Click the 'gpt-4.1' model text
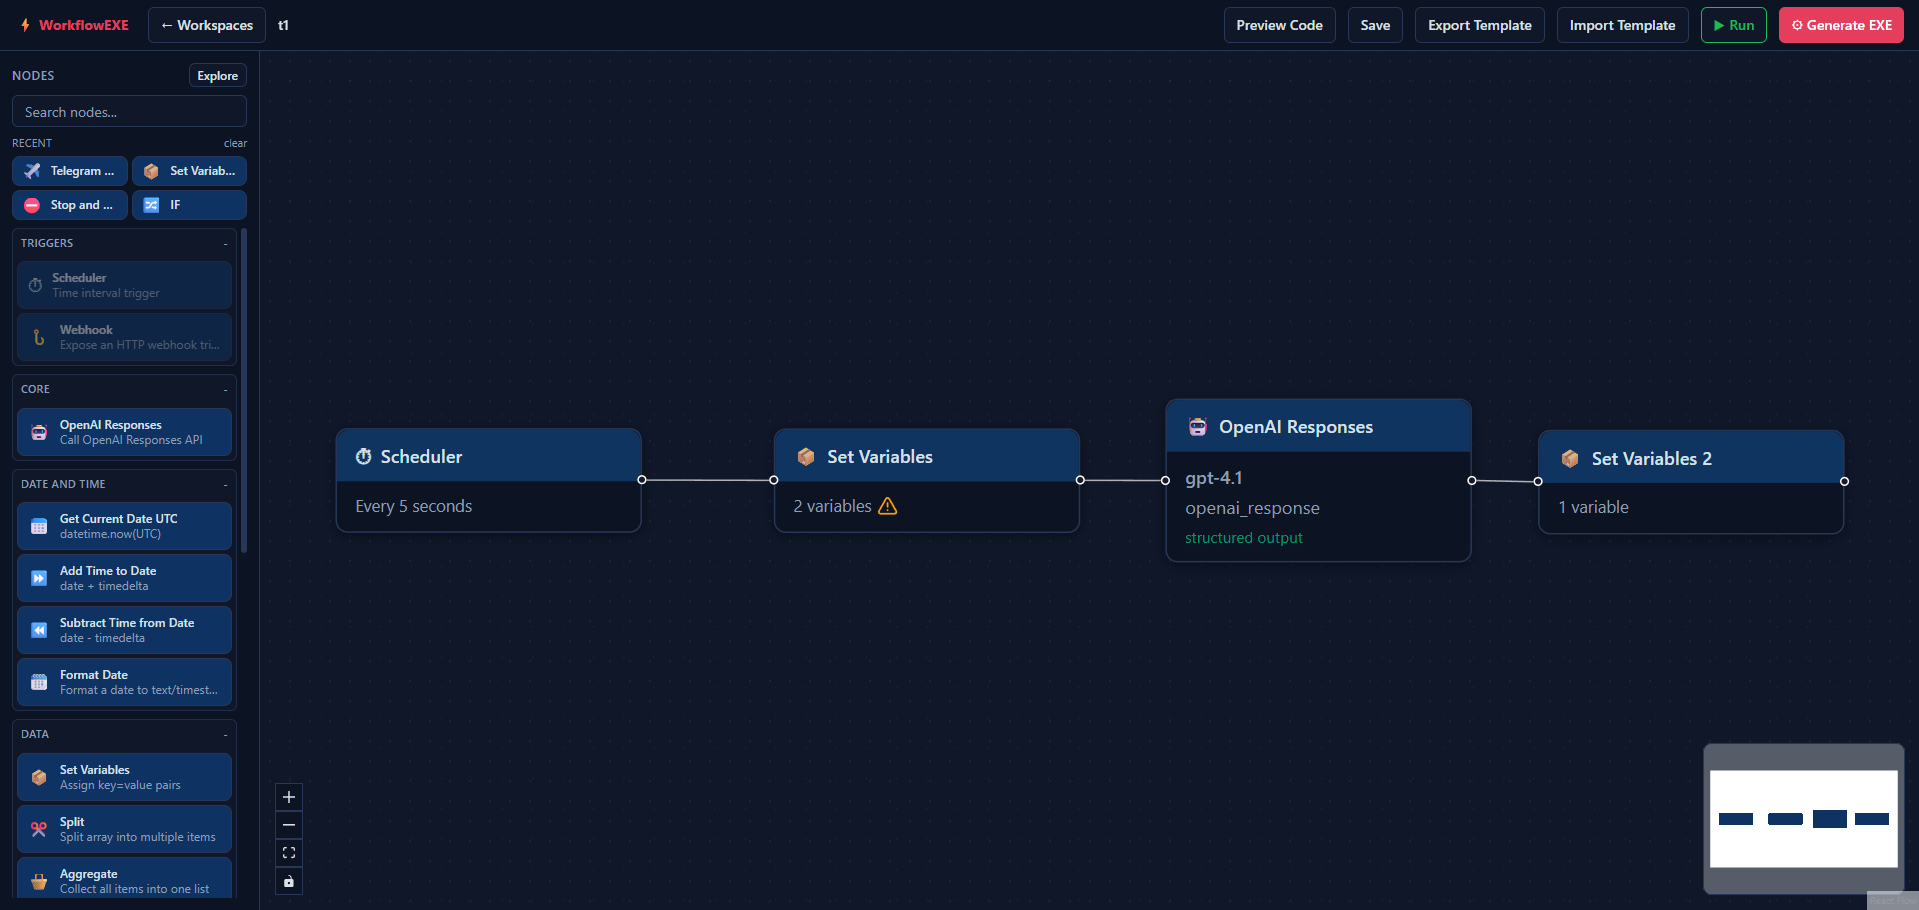Screen dimensions: 1919x910 pos(1213,478)
